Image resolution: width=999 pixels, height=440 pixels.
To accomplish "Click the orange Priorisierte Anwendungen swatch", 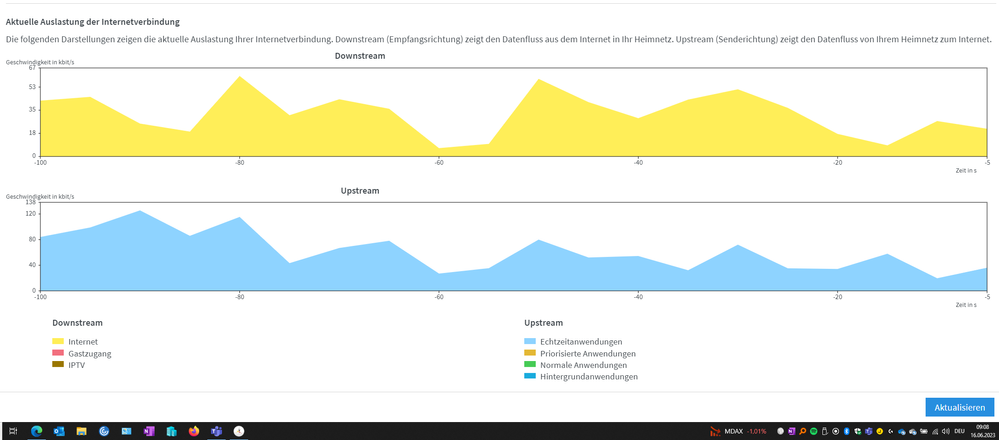I will pyautogui.click(x=529, y=353).
